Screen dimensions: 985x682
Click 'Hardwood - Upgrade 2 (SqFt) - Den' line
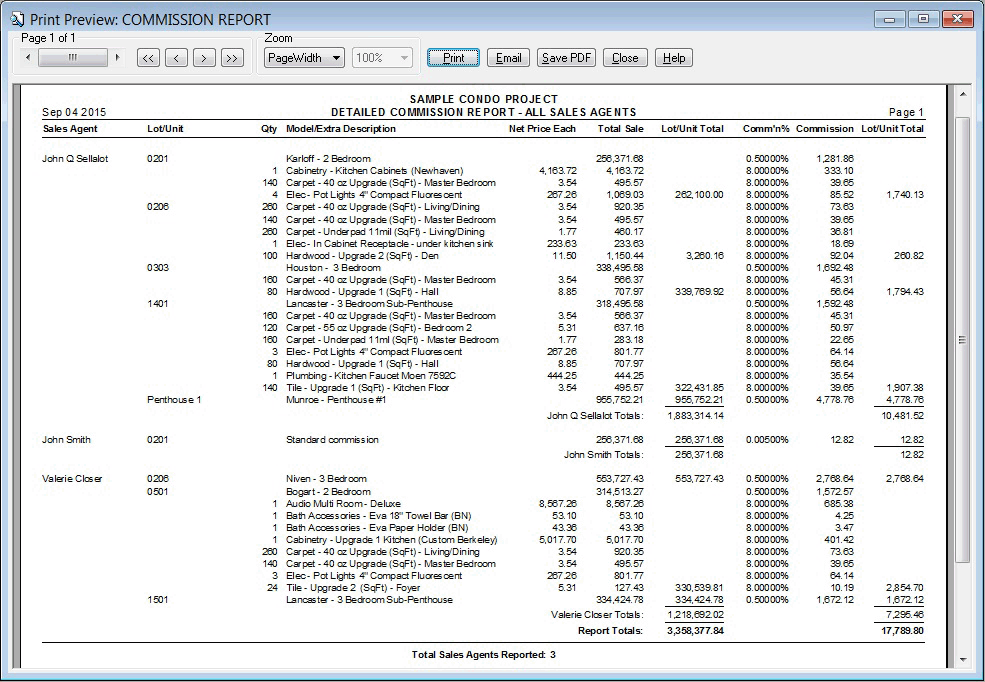click(x=362, y=256)
